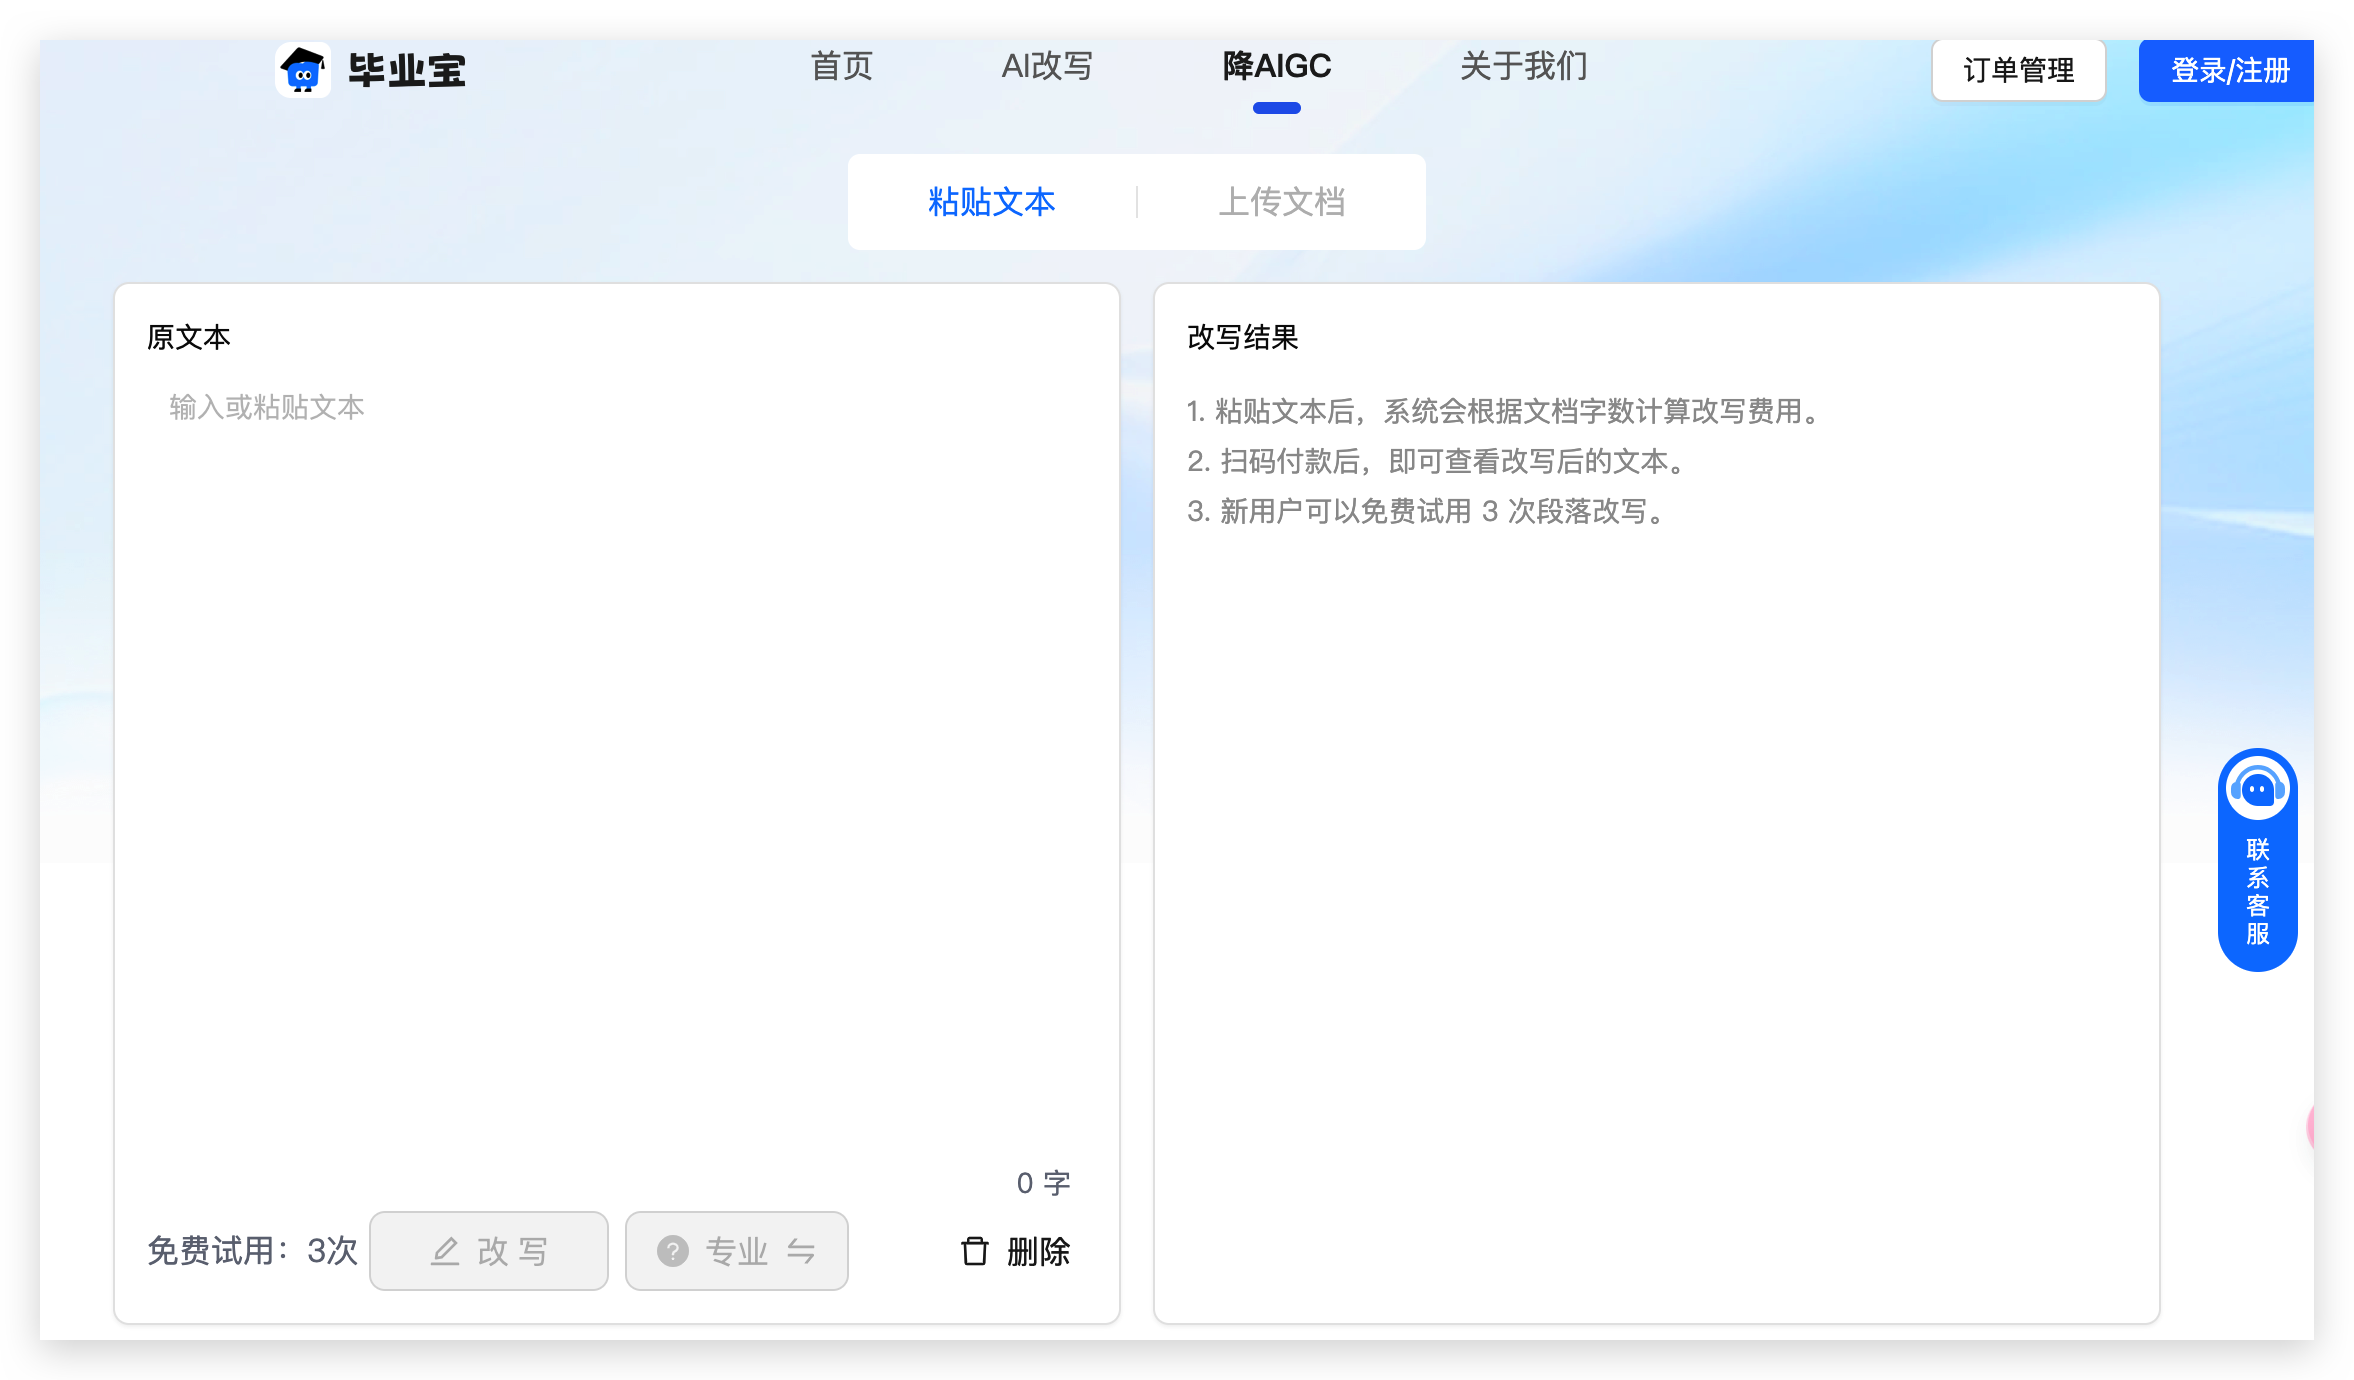Click the swap arrows icon beside 专业

801,1251
